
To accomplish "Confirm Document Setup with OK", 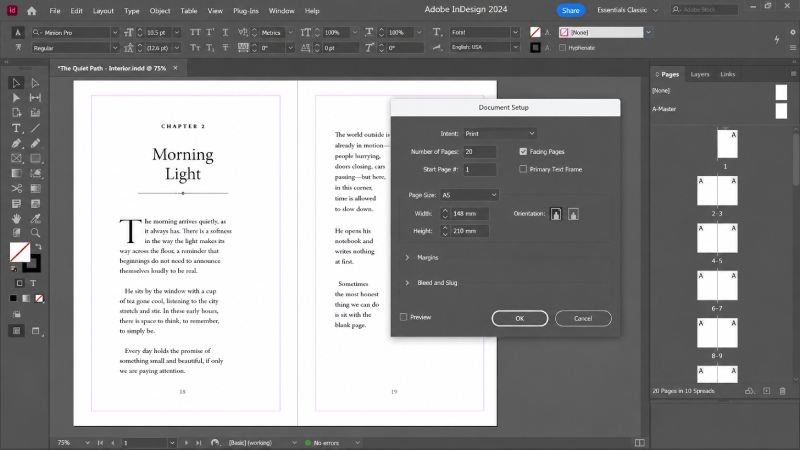I will click(520, 318).
